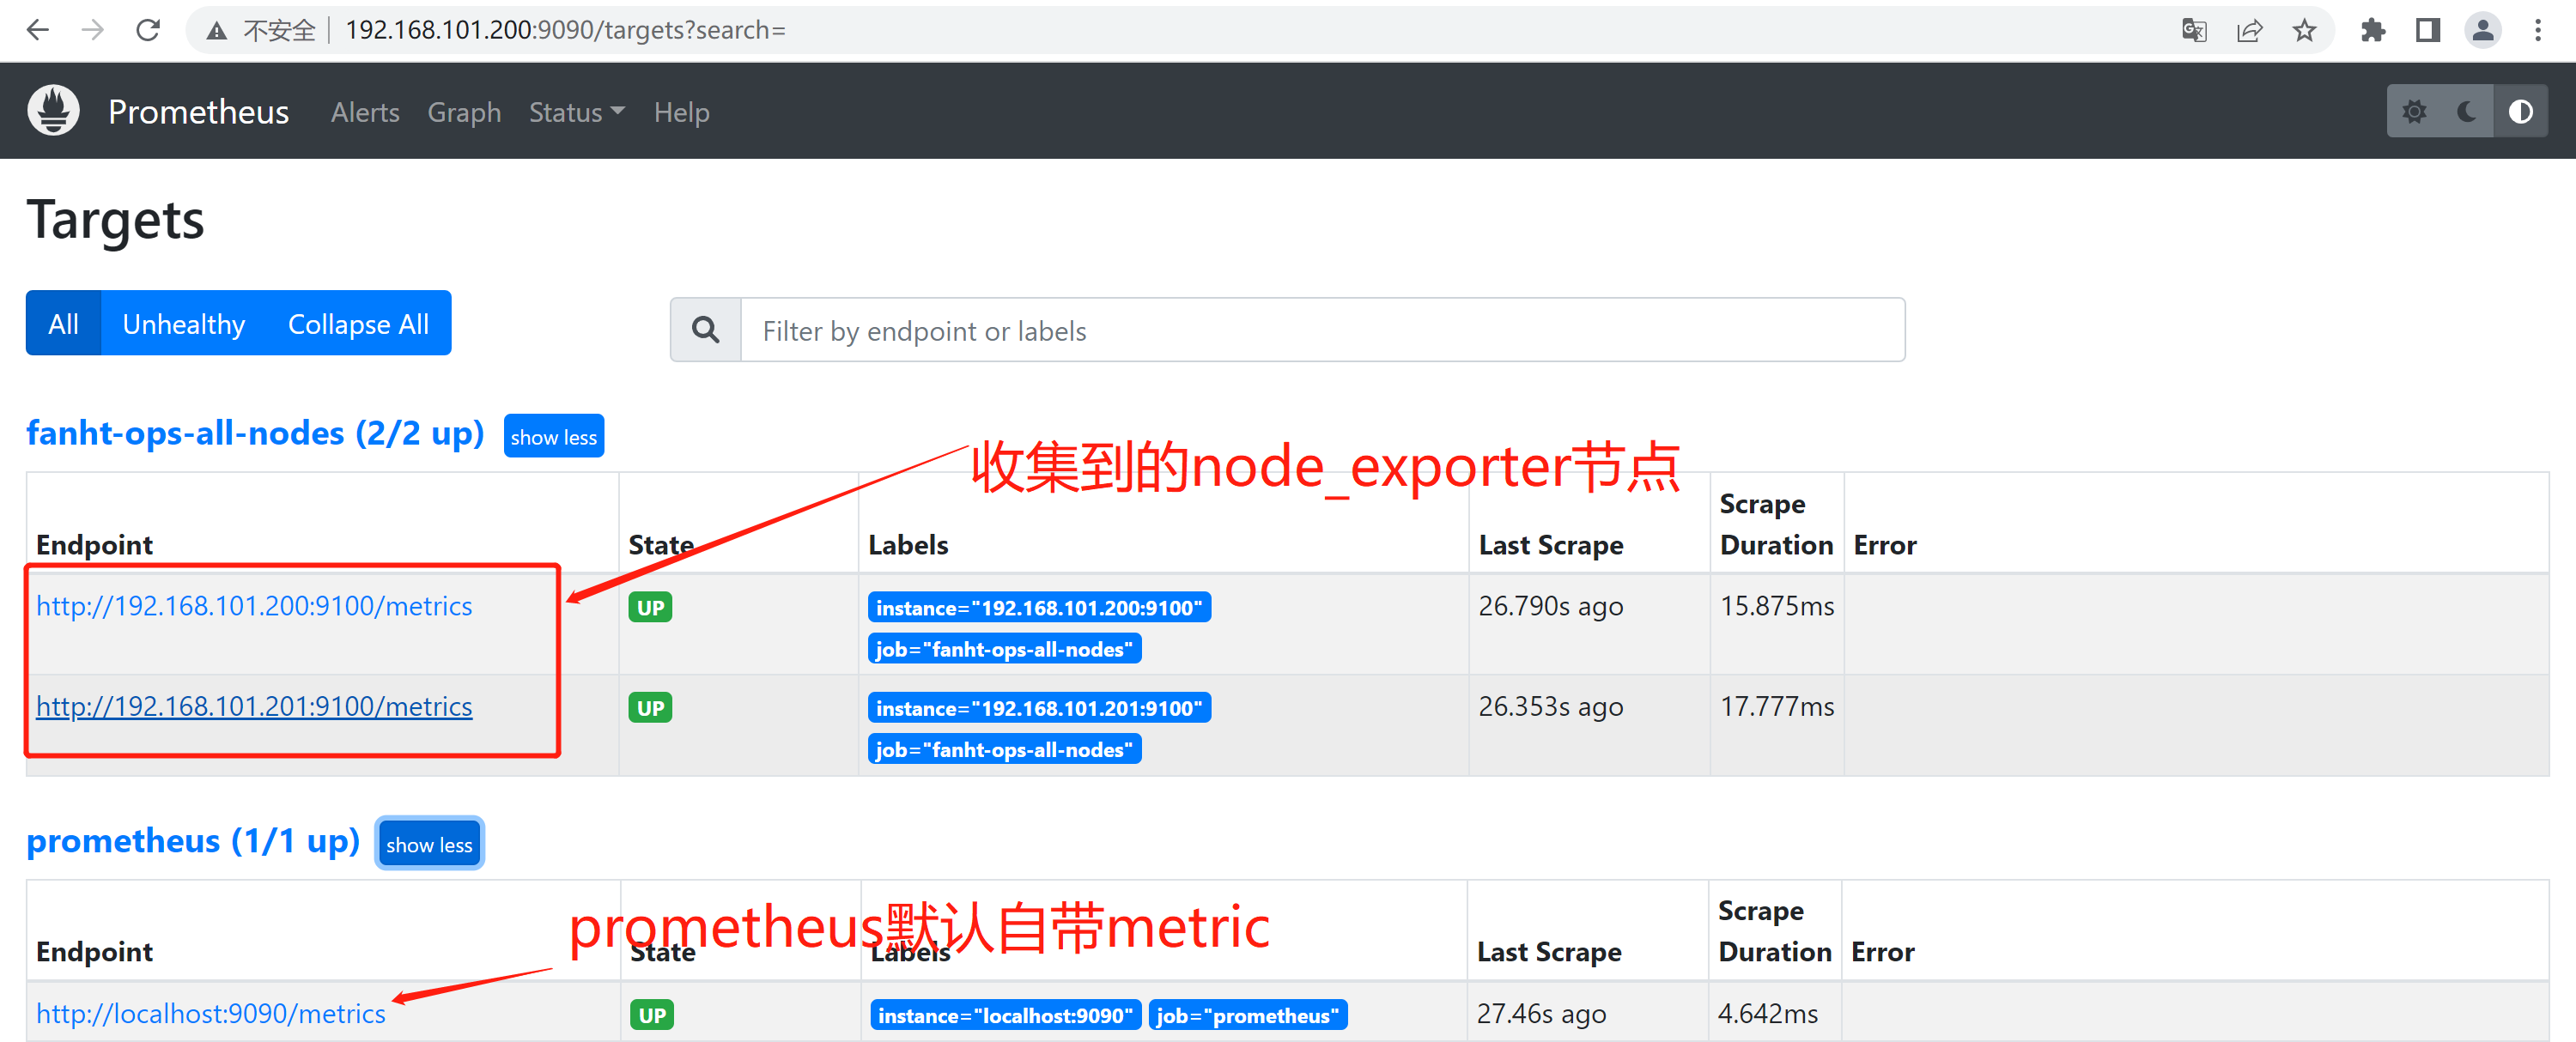Click the filter by endpoint or labels field
The width and height of the screenshot is (2576, 1042).
[1322, 329]
